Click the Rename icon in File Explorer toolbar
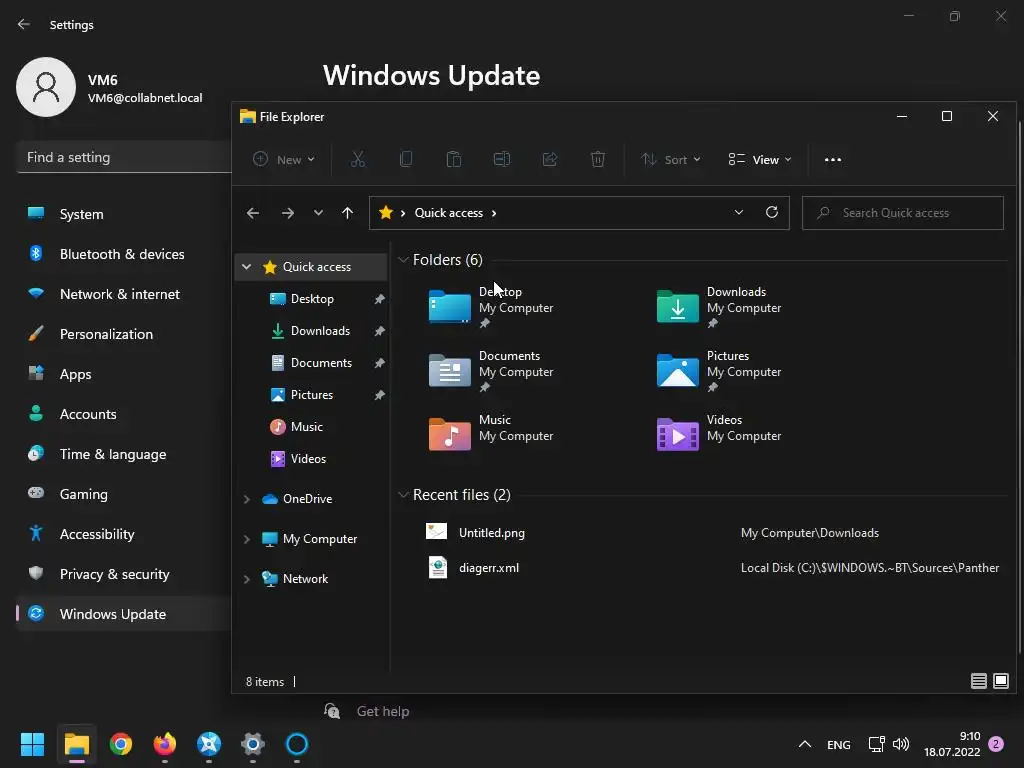The height and width of the screenshot is (768, 1024). coord(502,159)
